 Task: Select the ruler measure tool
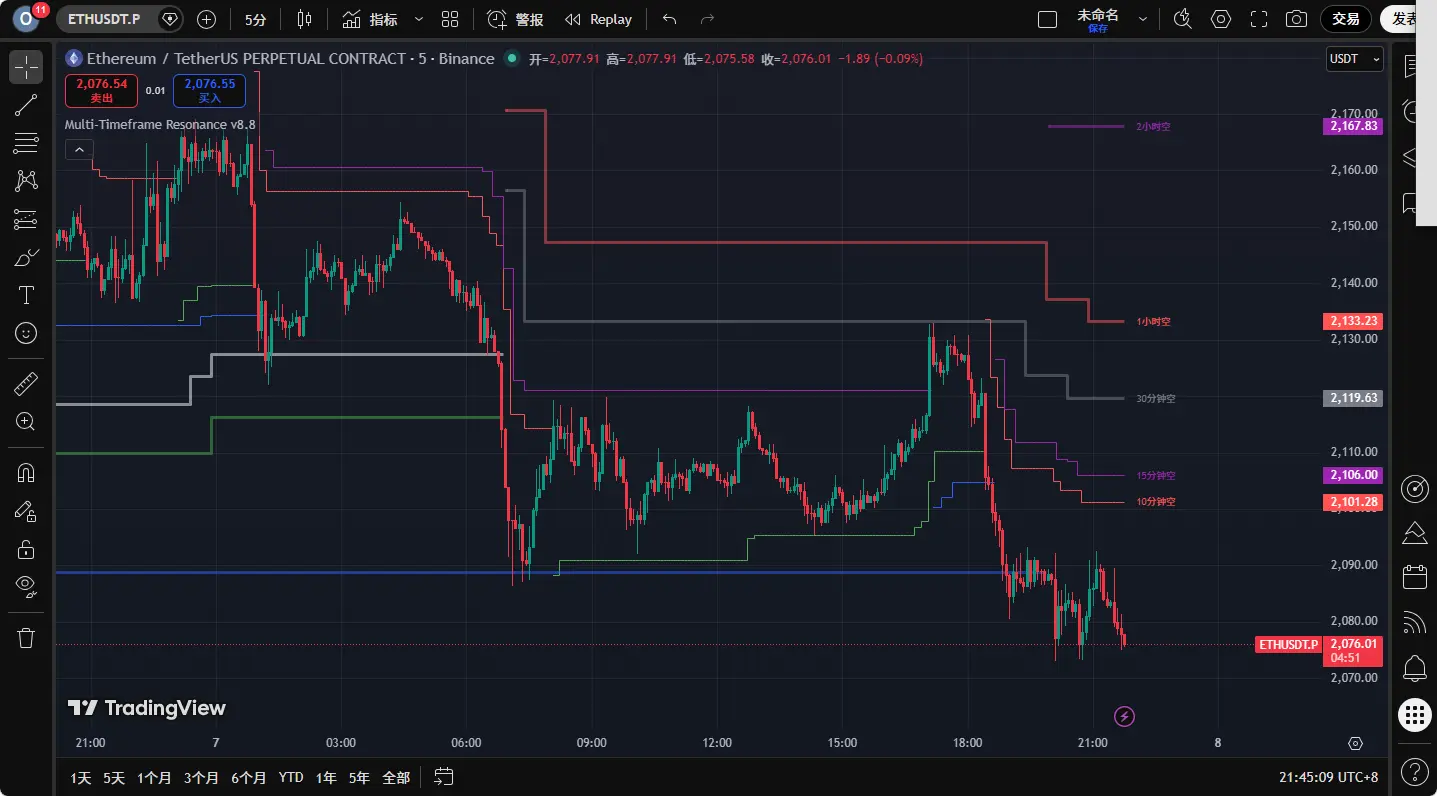coord(26,383)
